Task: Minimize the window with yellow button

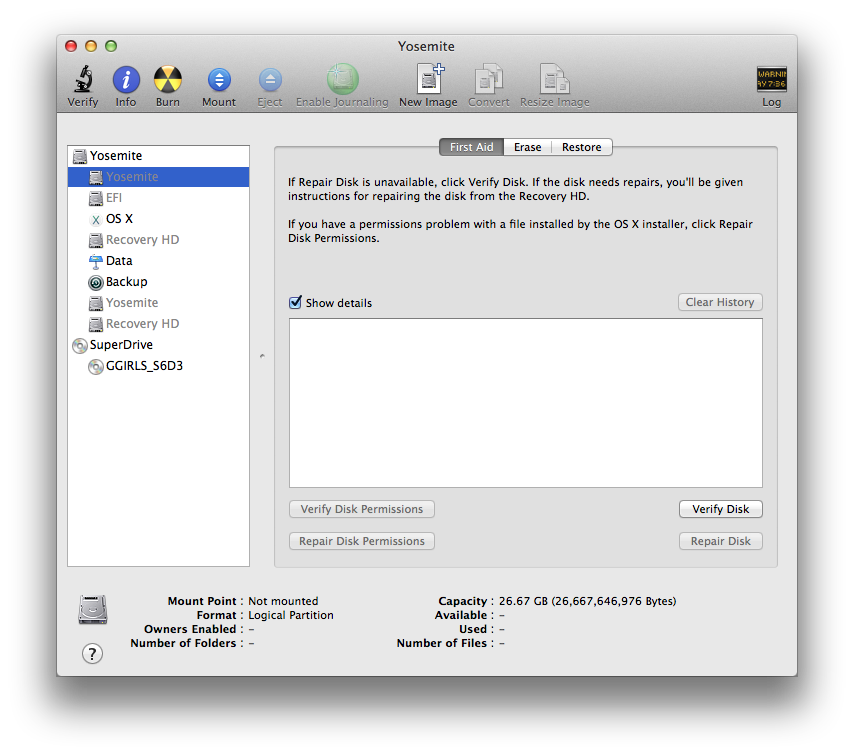Action: [x=91, y=46]
